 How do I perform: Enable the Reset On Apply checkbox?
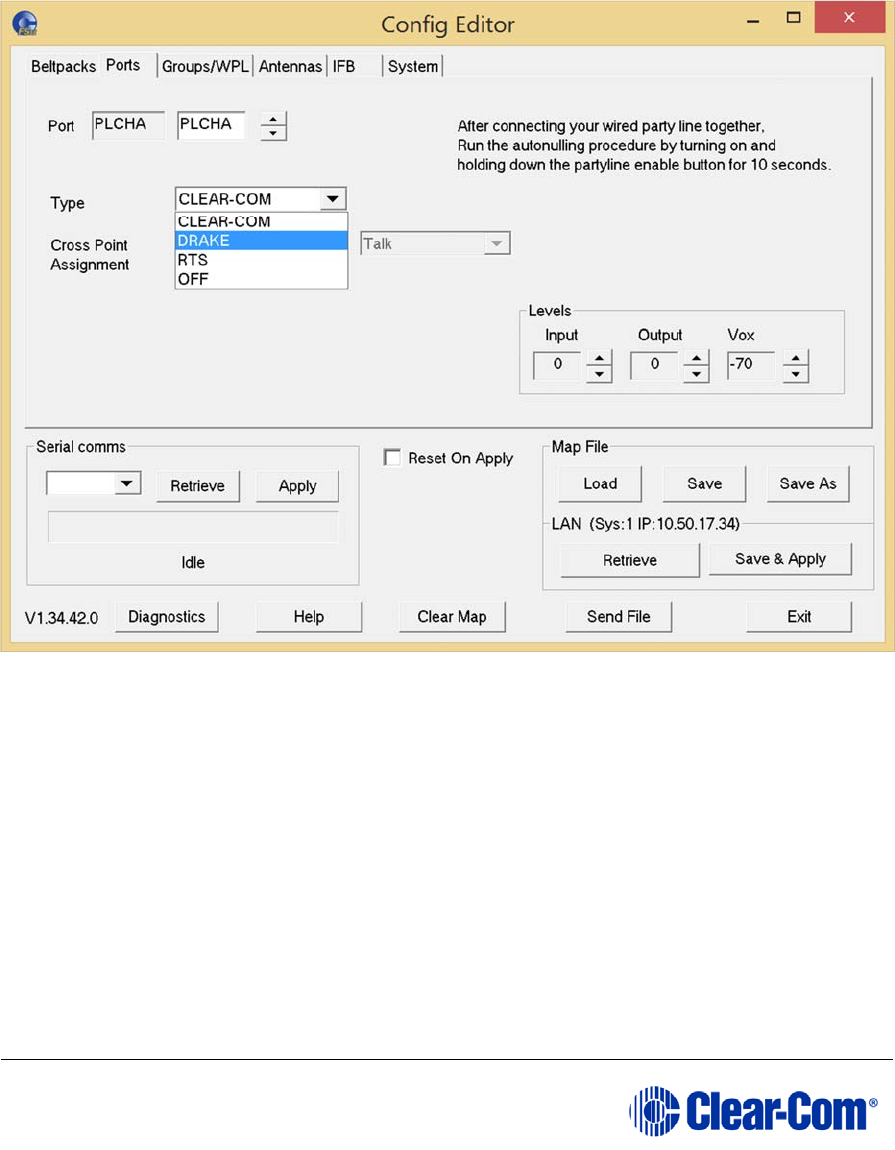392,458
